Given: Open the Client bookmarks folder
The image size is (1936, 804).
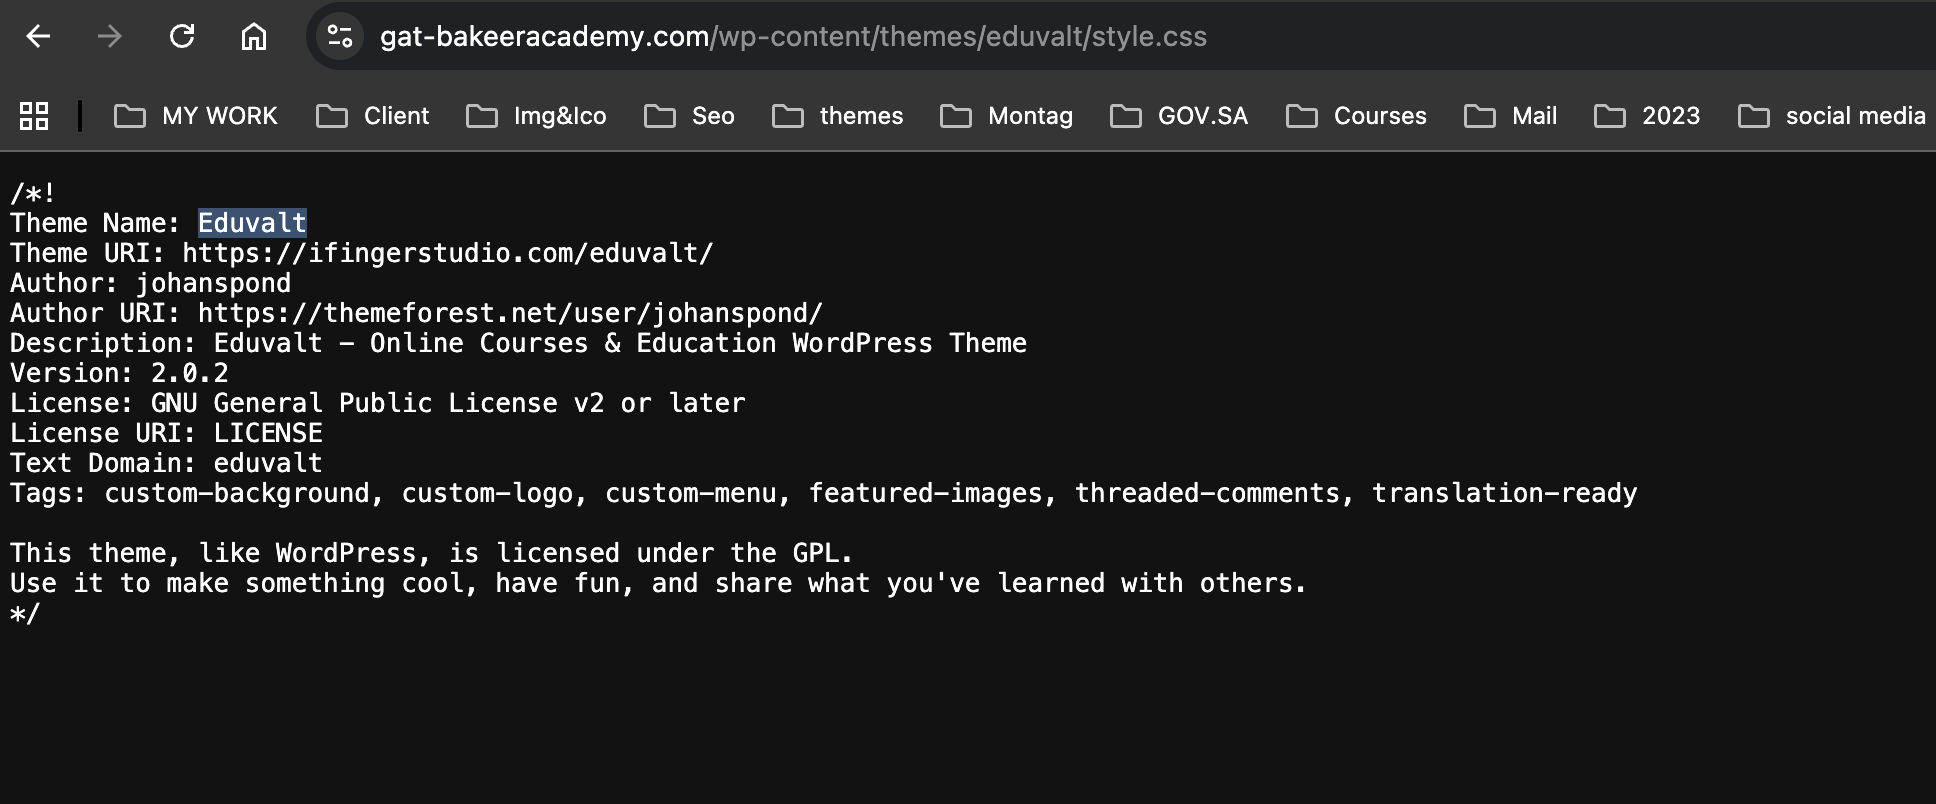Looking at the screenshot, I should 372,116.
